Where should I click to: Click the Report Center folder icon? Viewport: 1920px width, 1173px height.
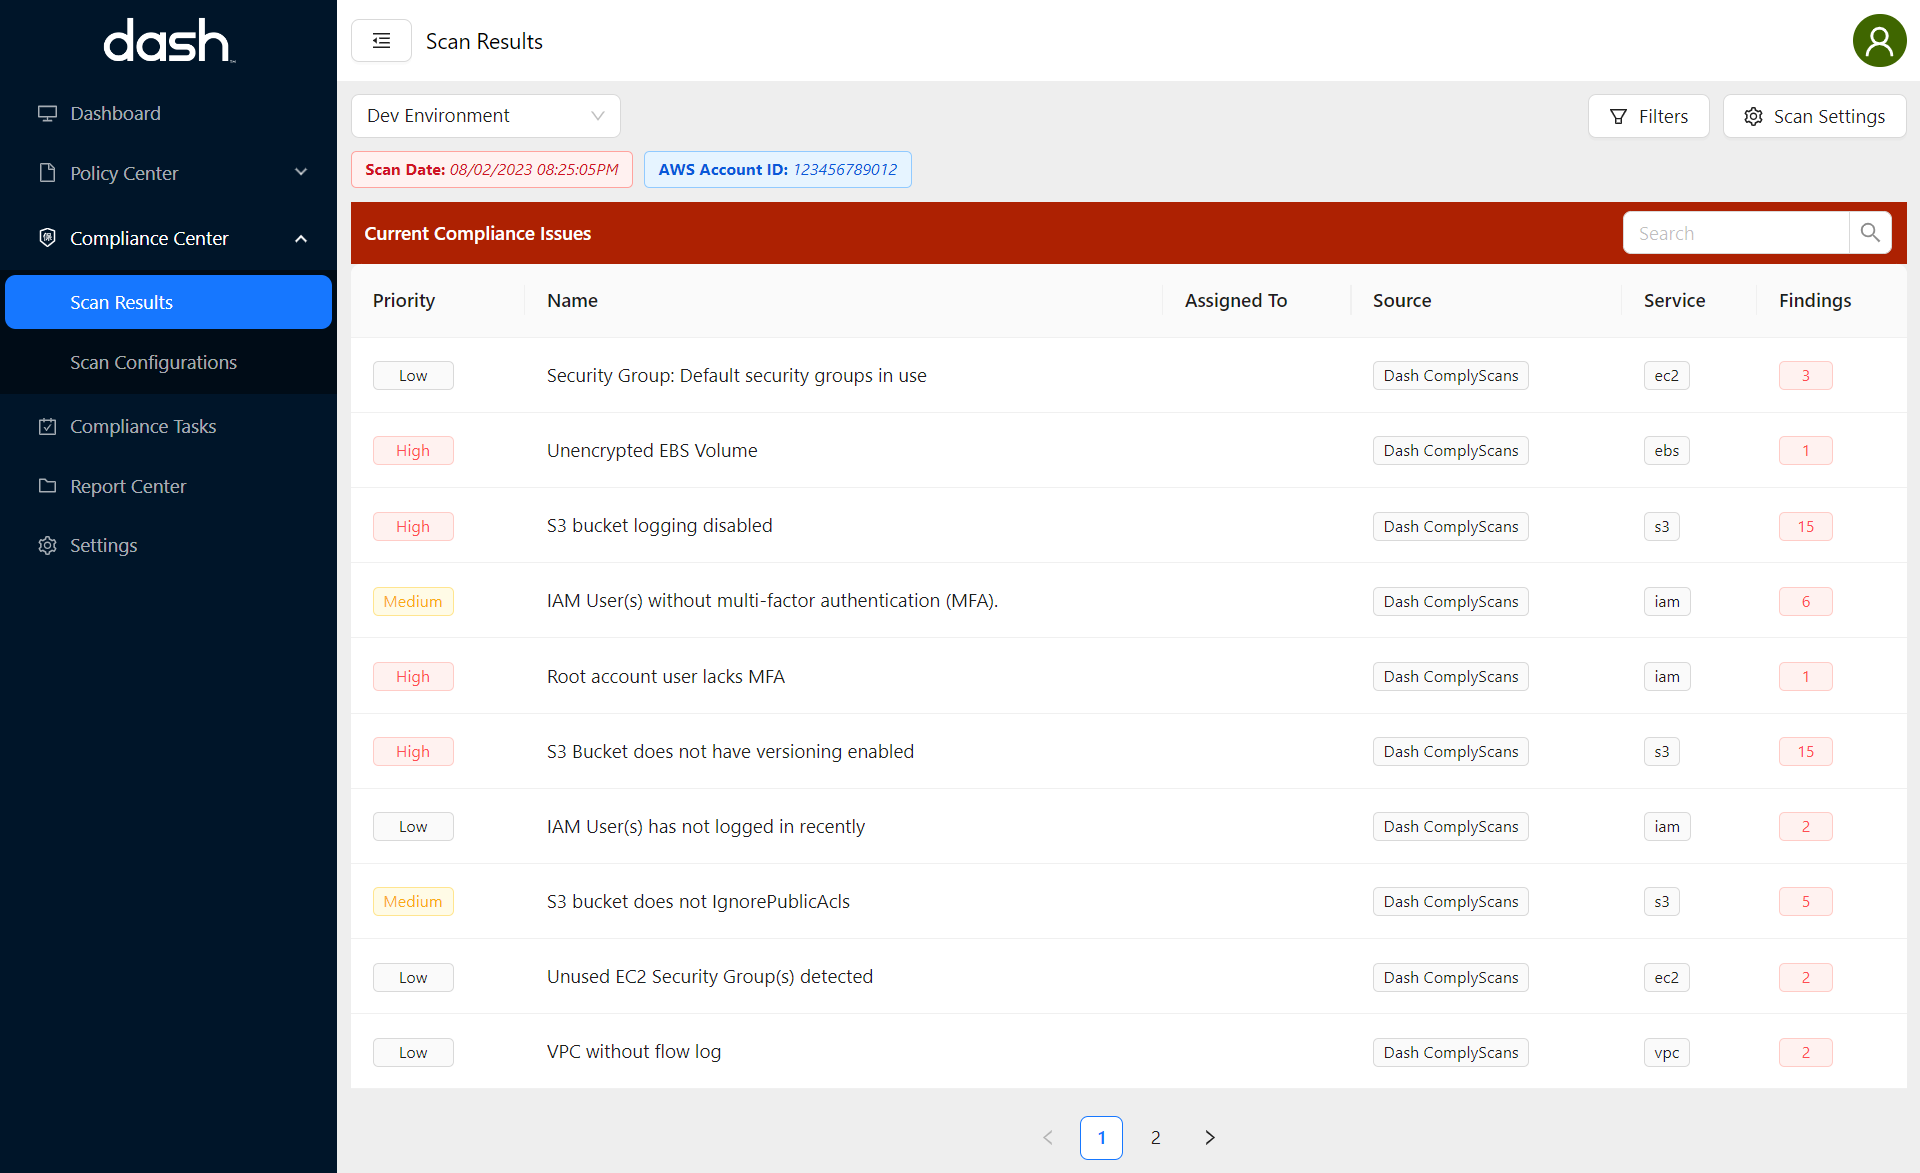coord(47,486)
